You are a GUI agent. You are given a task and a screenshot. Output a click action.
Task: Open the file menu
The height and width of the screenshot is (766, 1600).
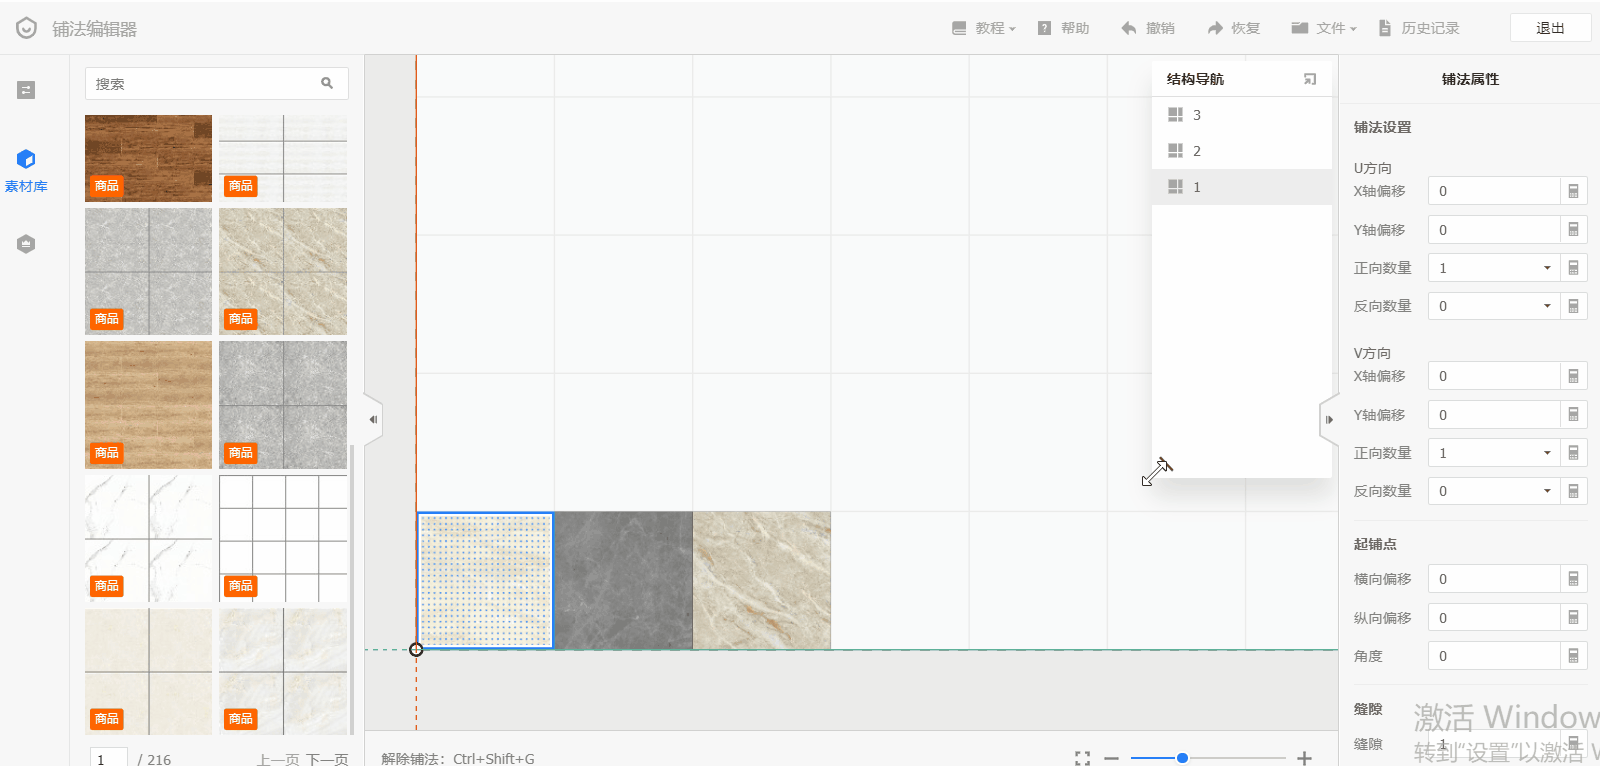1324,28
